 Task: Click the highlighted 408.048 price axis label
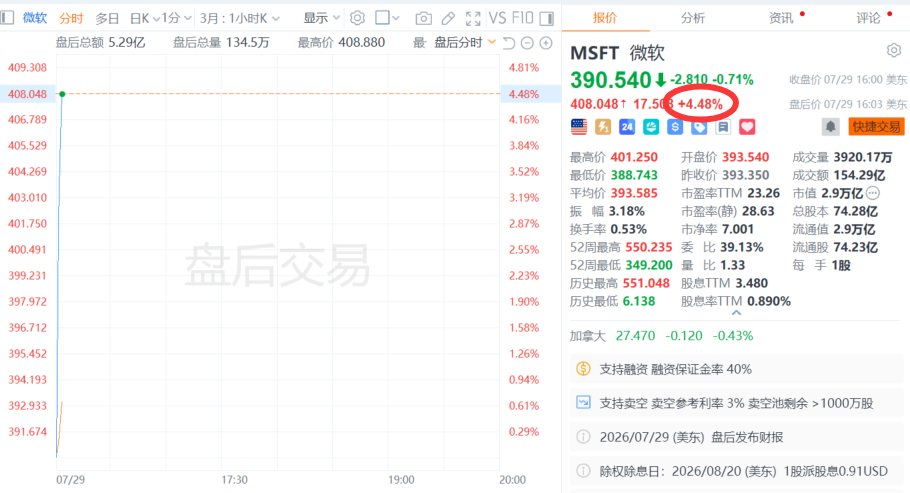pyautogui.click(x=27, y=93)
